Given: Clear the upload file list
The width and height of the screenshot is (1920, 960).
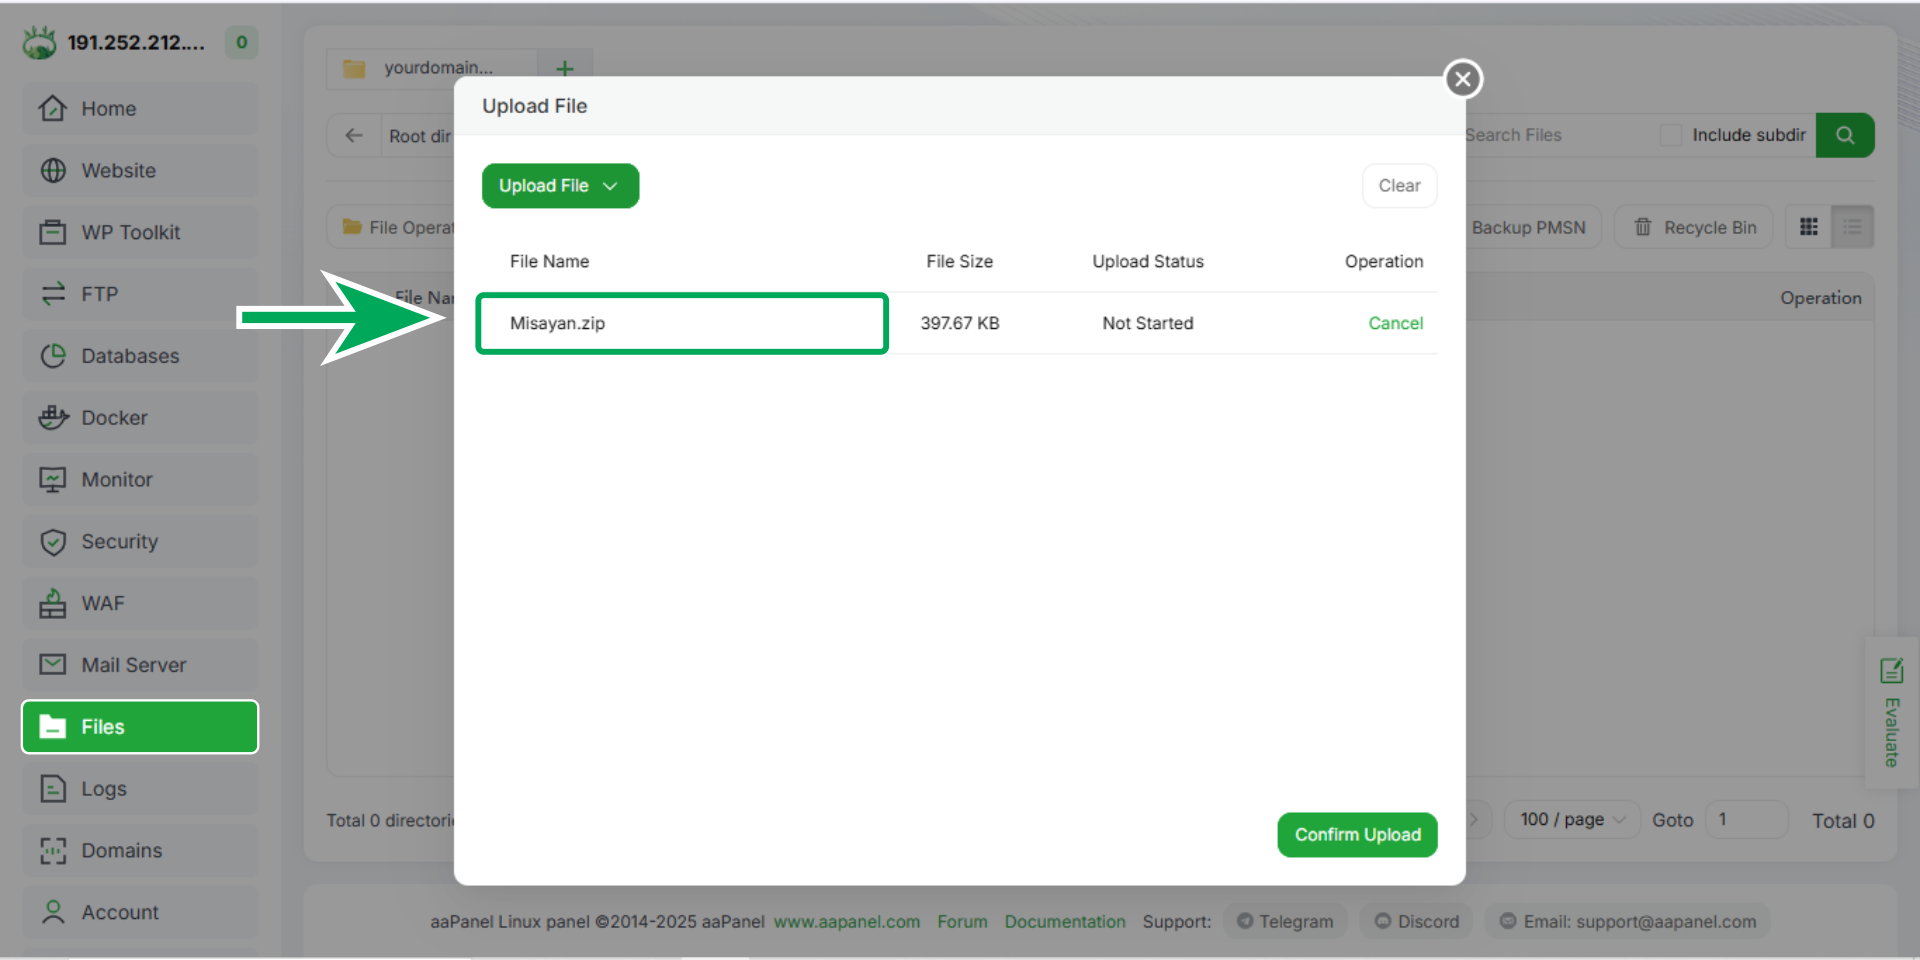Looking at the screenshot, I should tap(1398, 186).
